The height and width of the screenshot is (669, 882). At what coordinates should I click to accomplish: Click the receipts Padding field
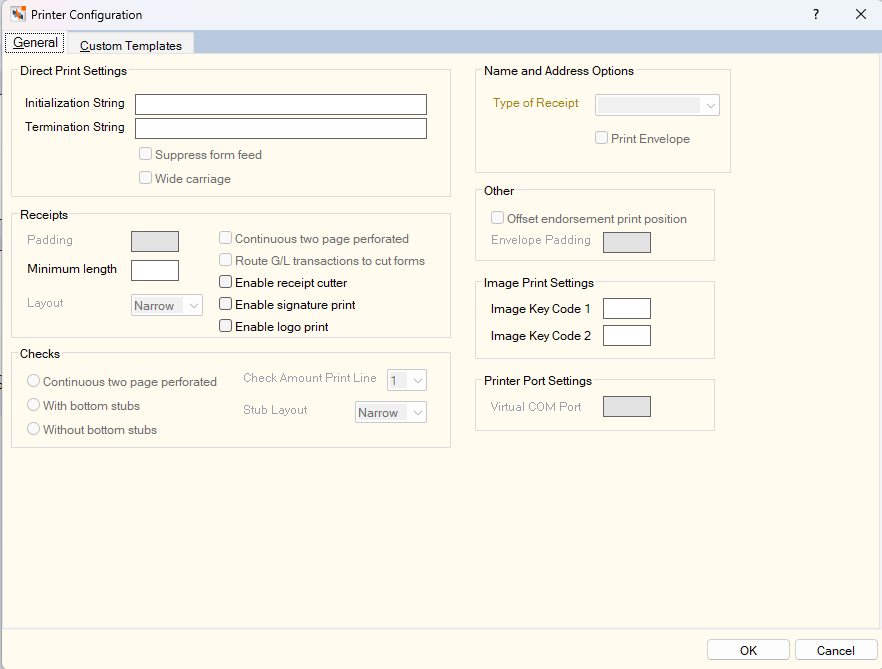click(x=155, y=241)
